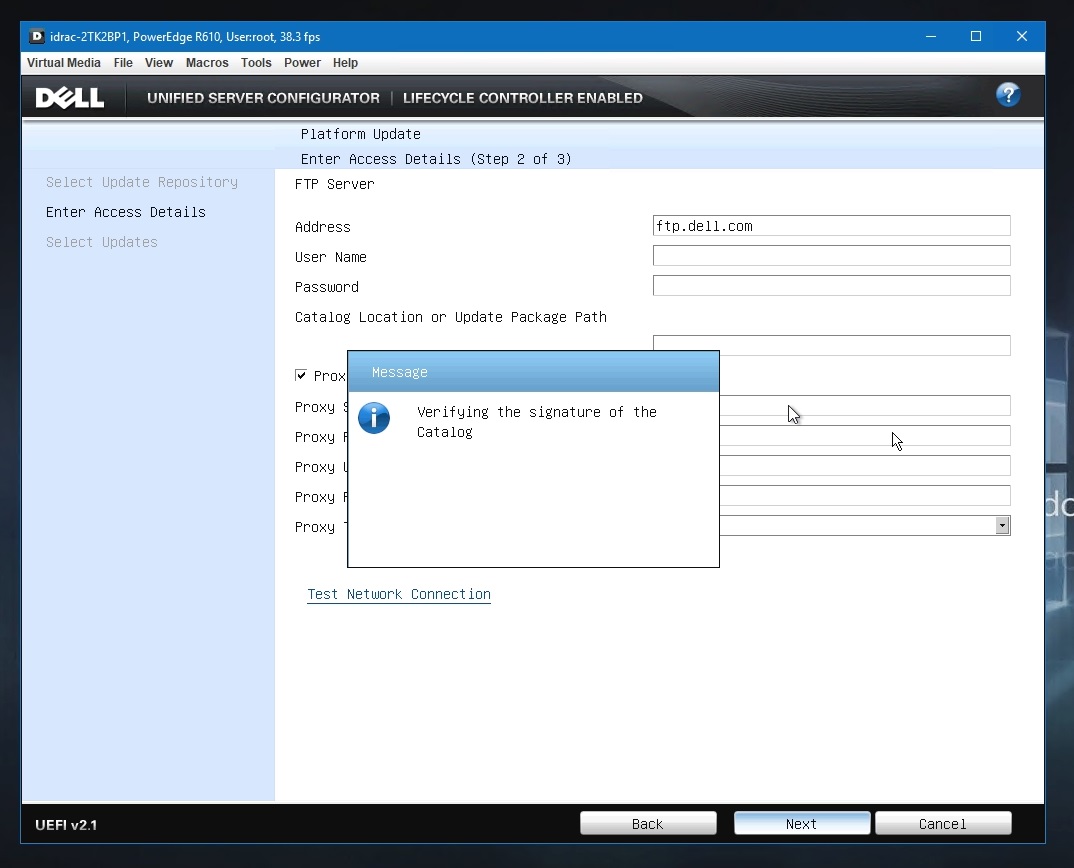Minimize the iDRAC console window
1074x868 pixels.
(930, 36)
